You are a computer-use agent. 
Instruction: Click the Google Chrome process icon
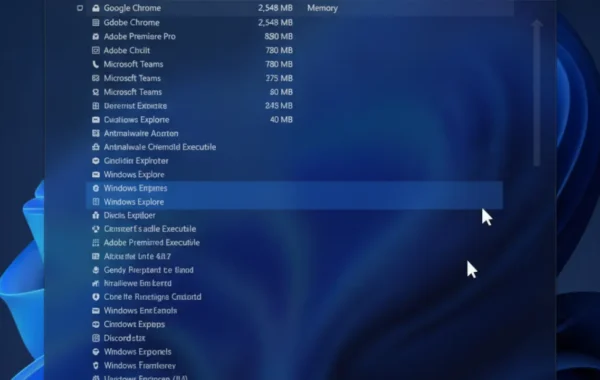tap(96, 8)
